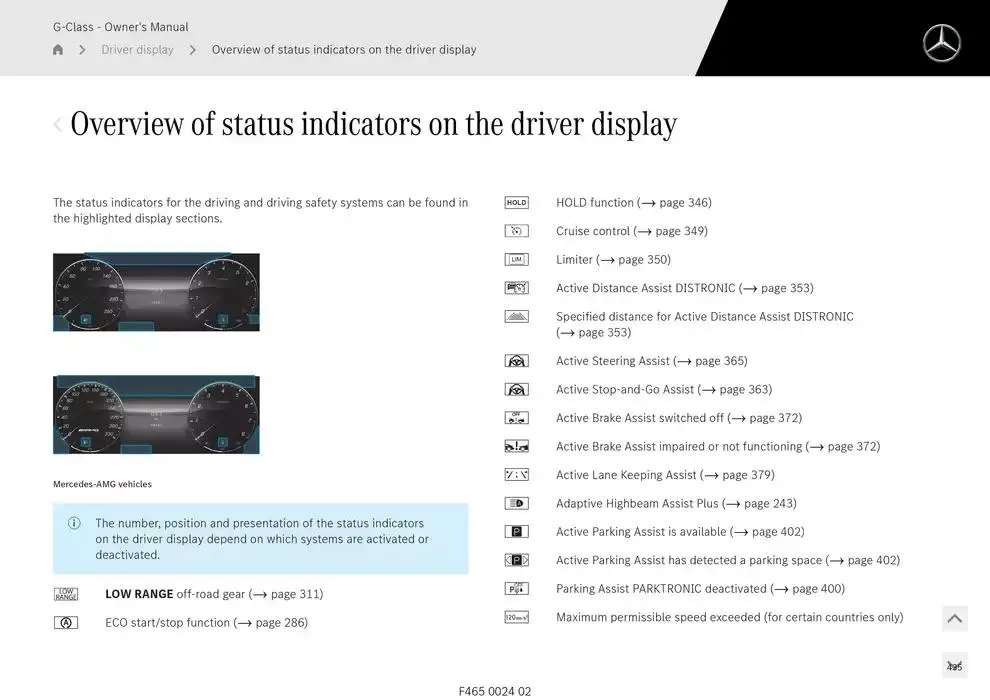The height and width of the screenshot is (700, 990).
Task: Click the Mercedes-AMG driver display image
Action: [156, 415]
